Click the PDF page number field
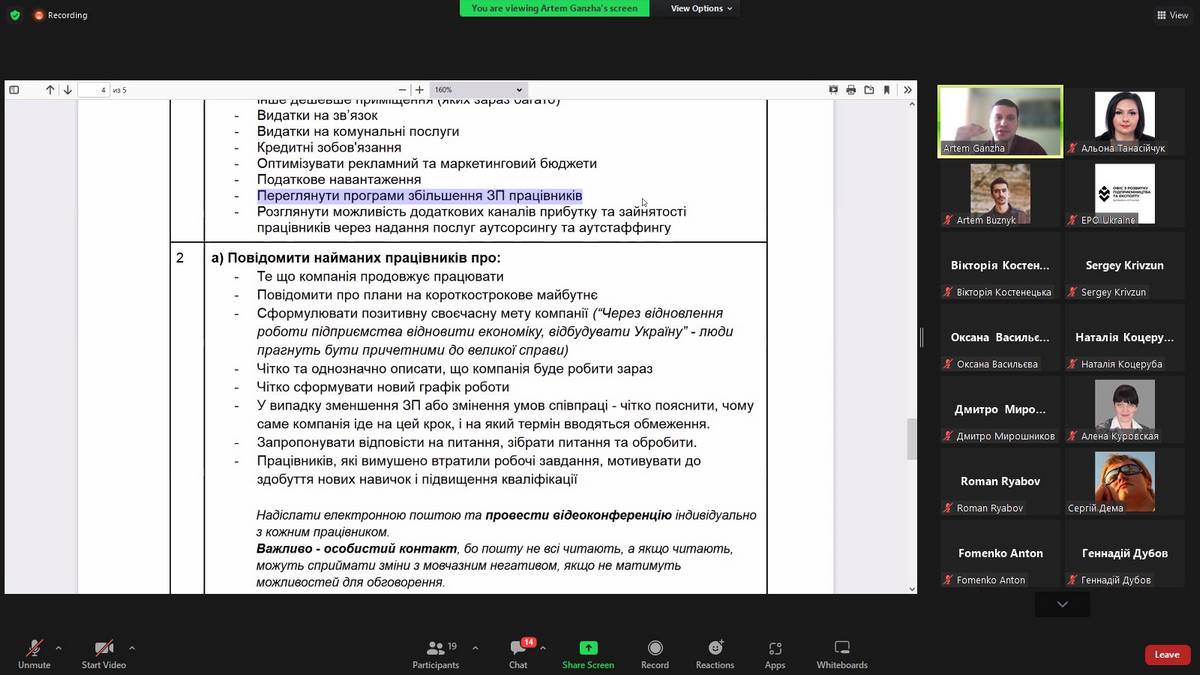This screenshot has height=675, width=1200. pos(93,90)
